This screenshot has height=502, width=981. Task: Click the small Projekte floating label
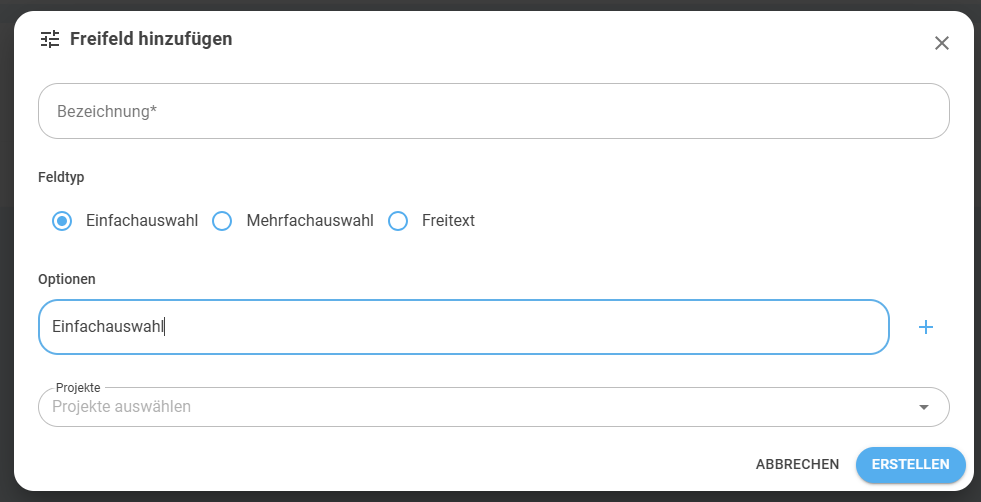(x=78, y=388)
